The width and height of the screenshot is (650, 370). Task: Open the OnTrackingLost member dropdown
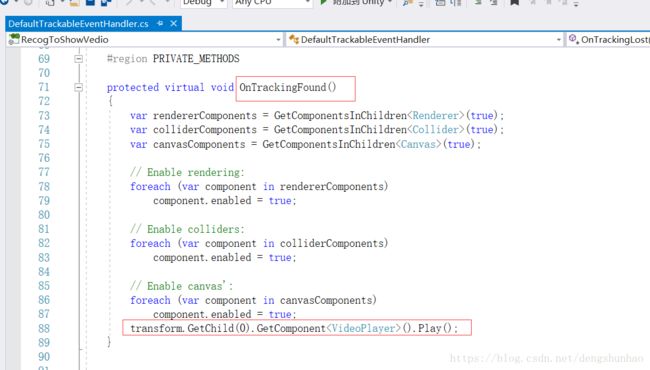(609, 40)
